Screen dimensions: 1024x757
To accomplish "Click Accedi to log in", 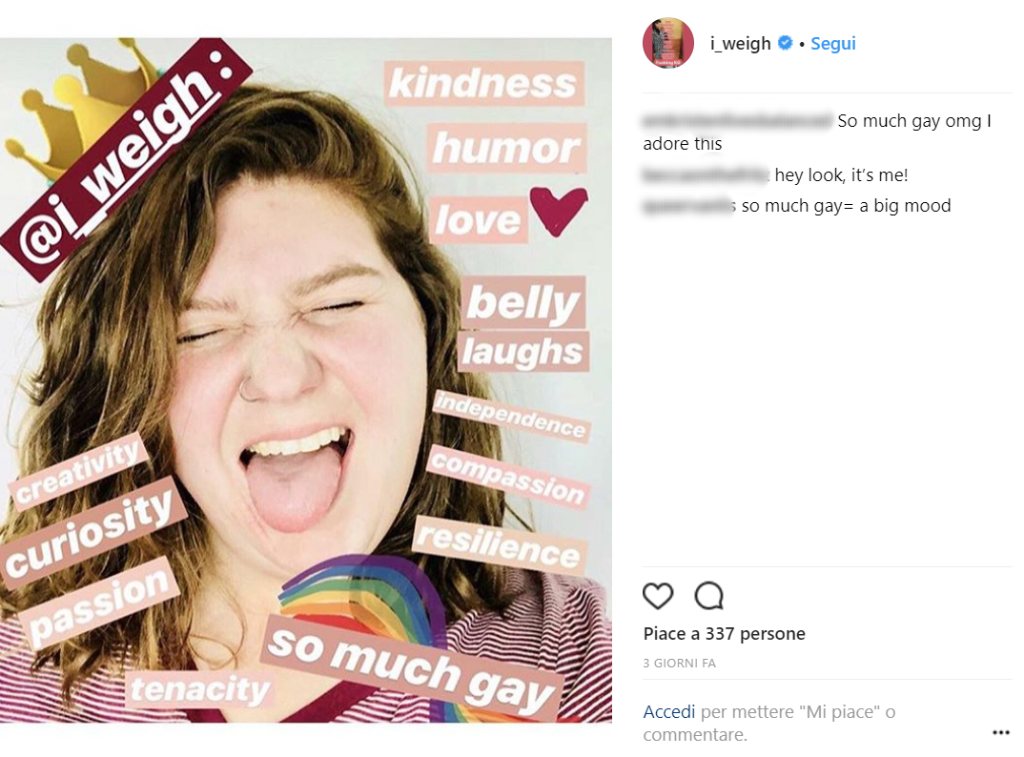I will click(x=669, y=712).
